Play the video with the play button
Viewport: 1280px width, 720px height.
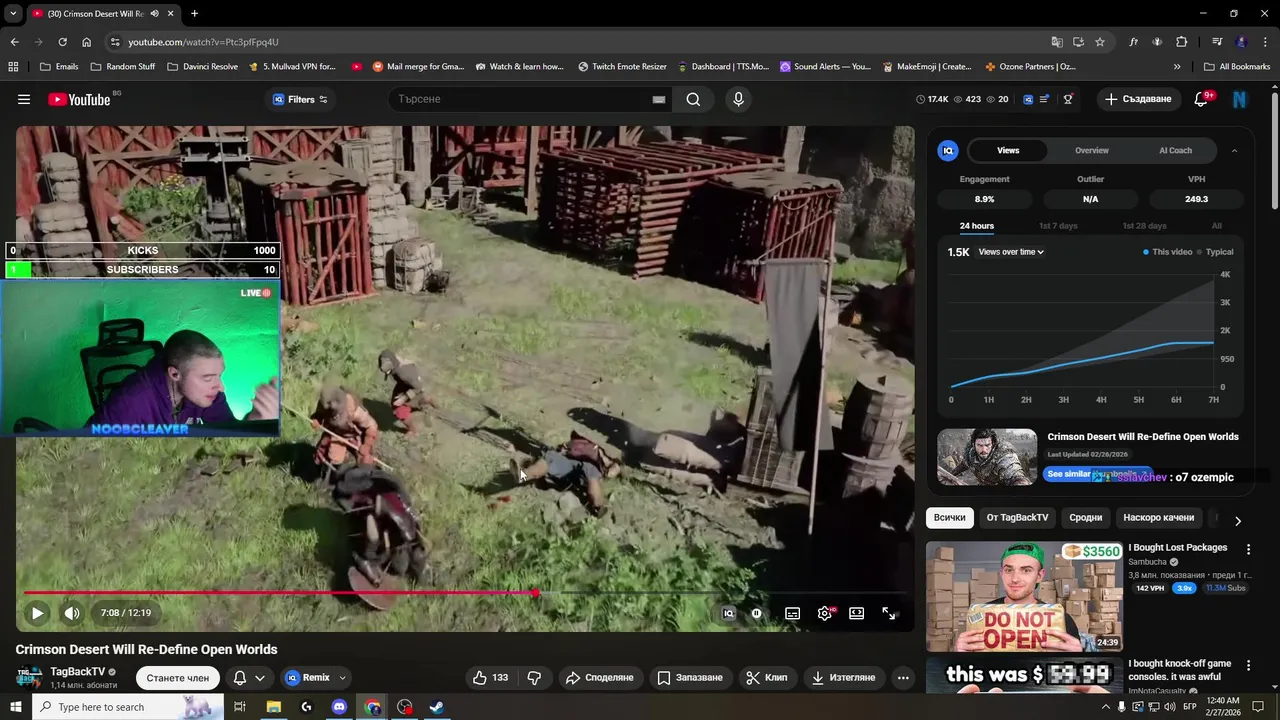tap(37, 613)
